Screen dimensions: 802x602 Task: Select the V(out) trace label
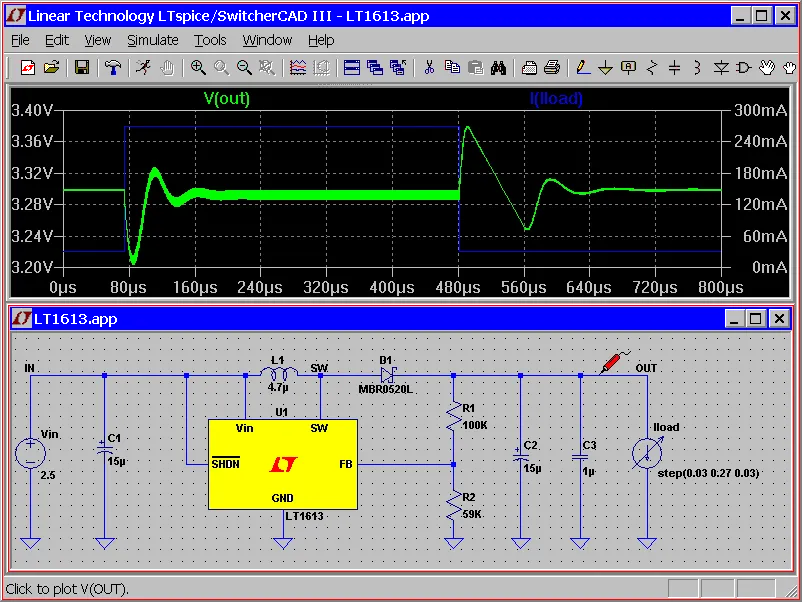(x=226, y=99)
